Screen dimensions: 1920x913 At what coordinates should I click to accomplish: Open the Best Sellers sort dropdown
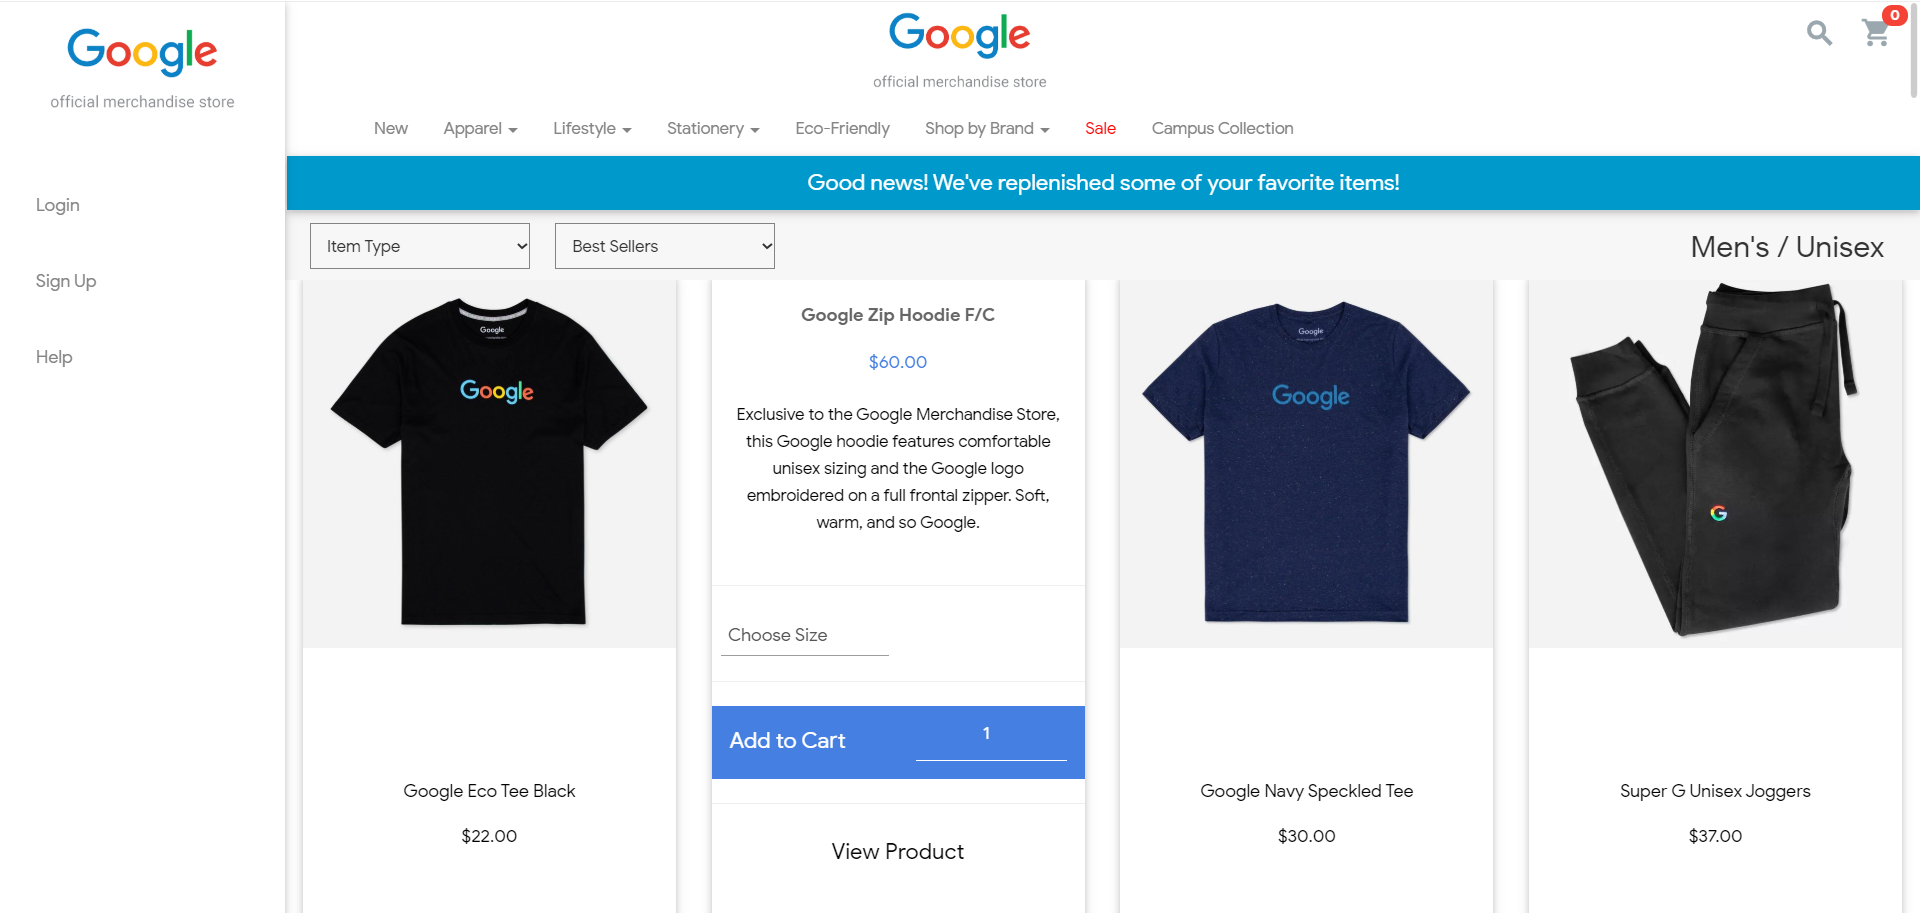click(665, 246)
